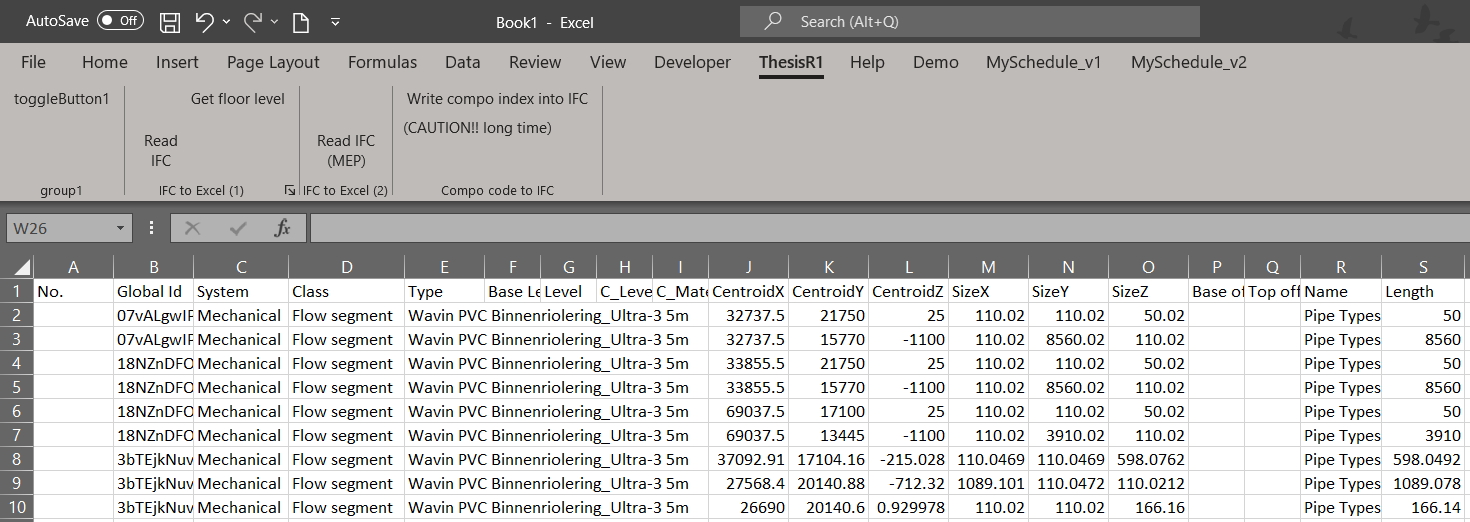The height and width of the screenshot is (522, 1470).
Task: Switch to MySchedule_v2 tab
Action: point(1188,62)
